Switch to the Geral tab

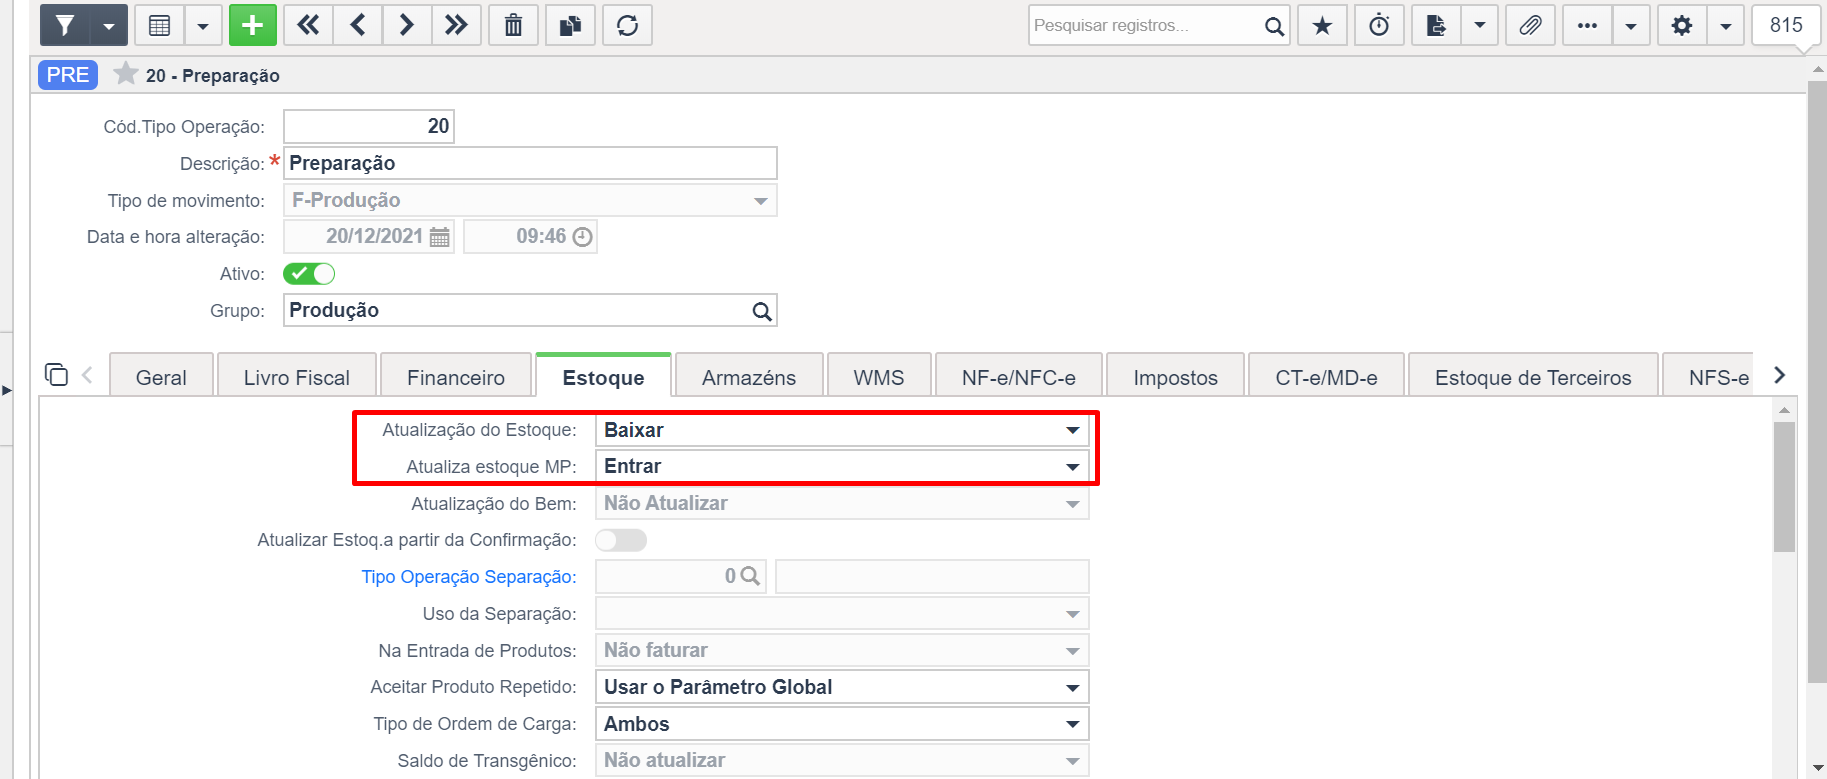pos(161,378)
